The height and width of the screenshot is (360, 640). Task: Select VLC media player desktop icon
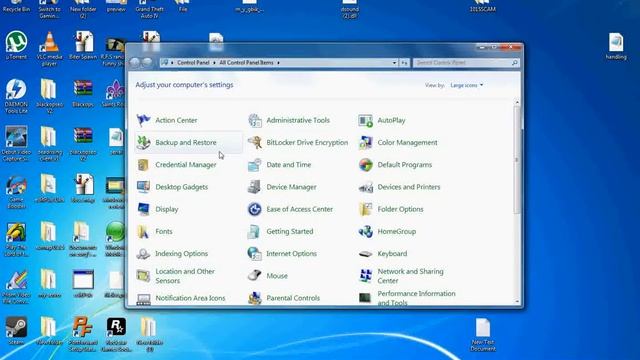point(49,48)
